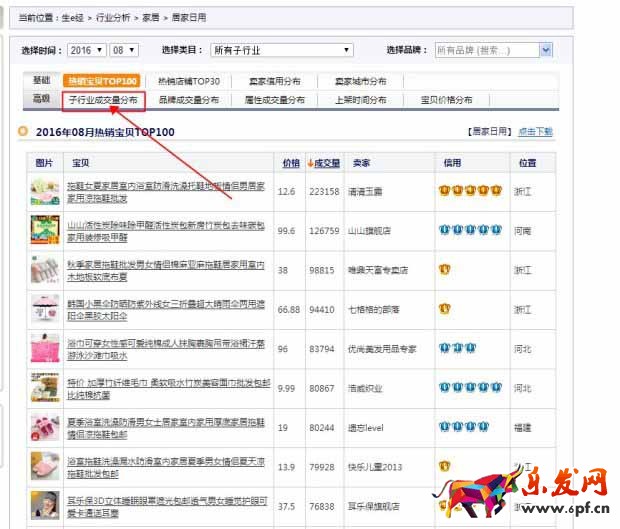
Task: Click the brand search input field
Action: pos(485,50)
